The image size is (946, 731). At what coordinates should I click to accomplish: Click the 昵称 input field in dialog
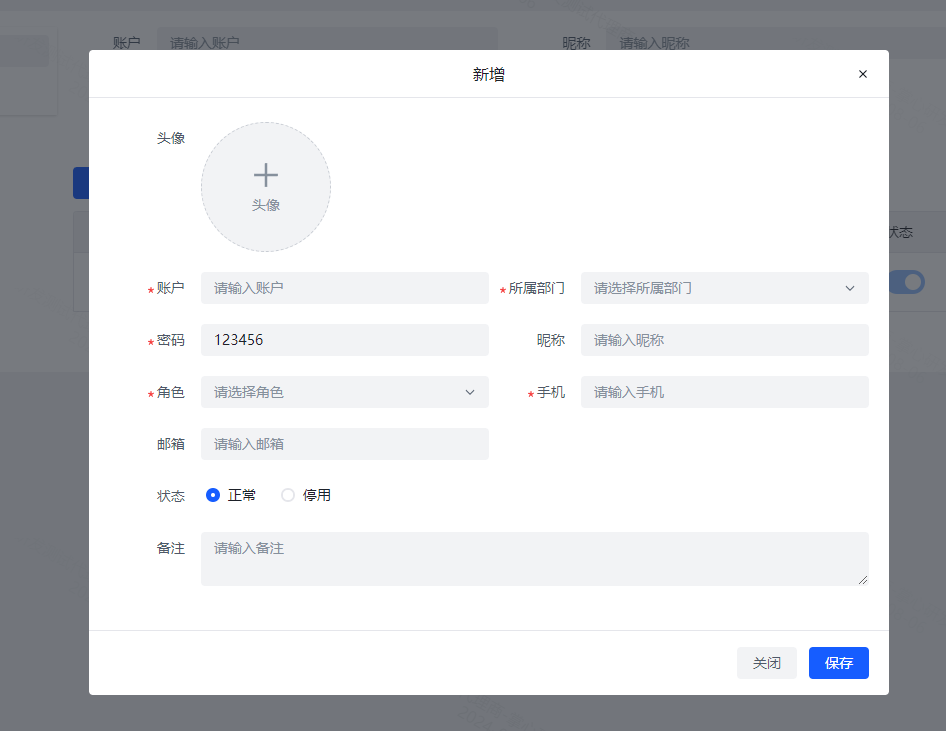(x=724, y=340)
